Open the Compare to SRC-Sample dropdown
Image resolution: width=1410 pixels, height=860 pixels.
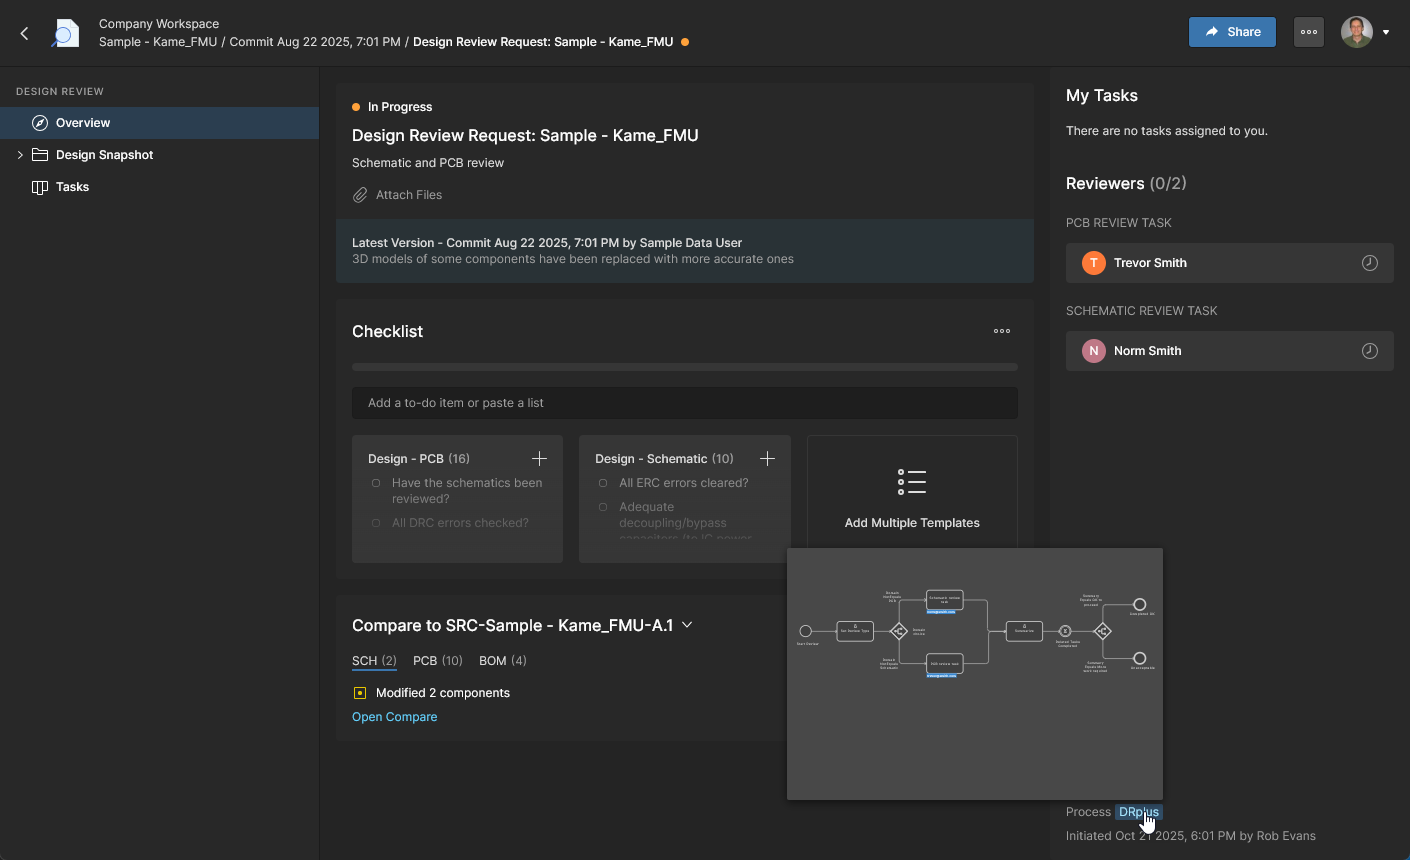[x=687, y=625]
